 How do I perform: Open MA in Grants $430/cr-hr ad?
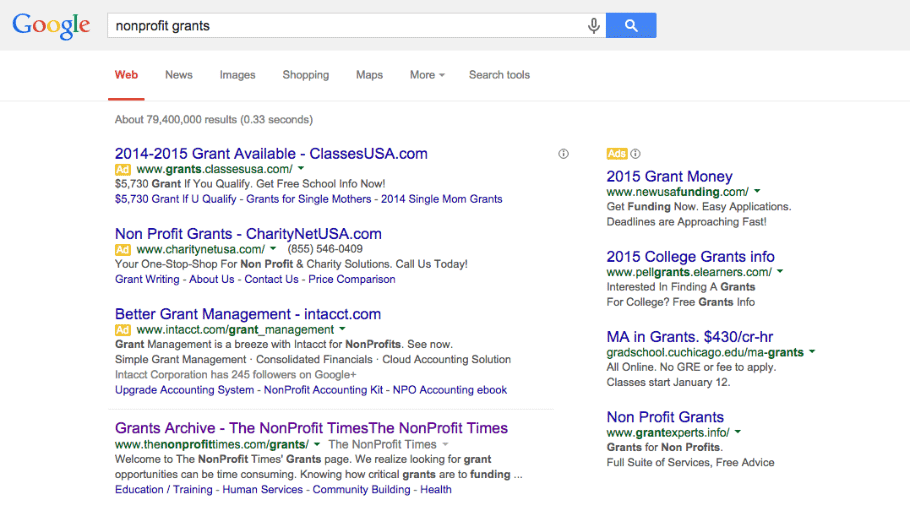point(689,337)
